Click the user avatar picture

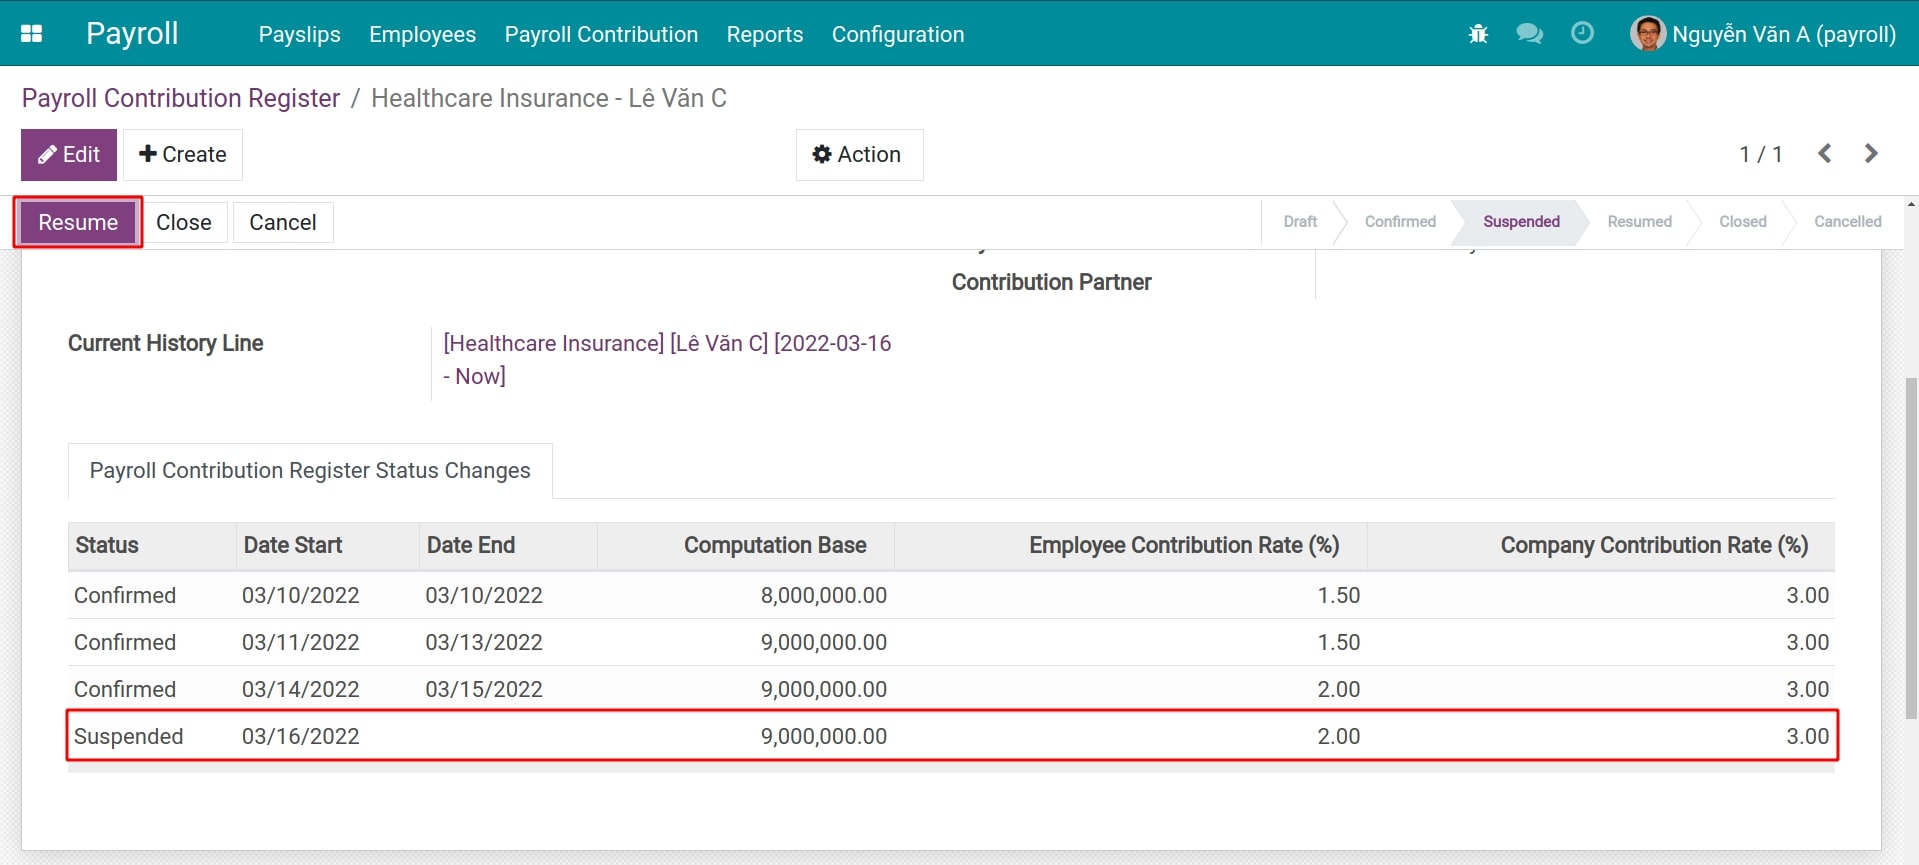point(1647,34)
